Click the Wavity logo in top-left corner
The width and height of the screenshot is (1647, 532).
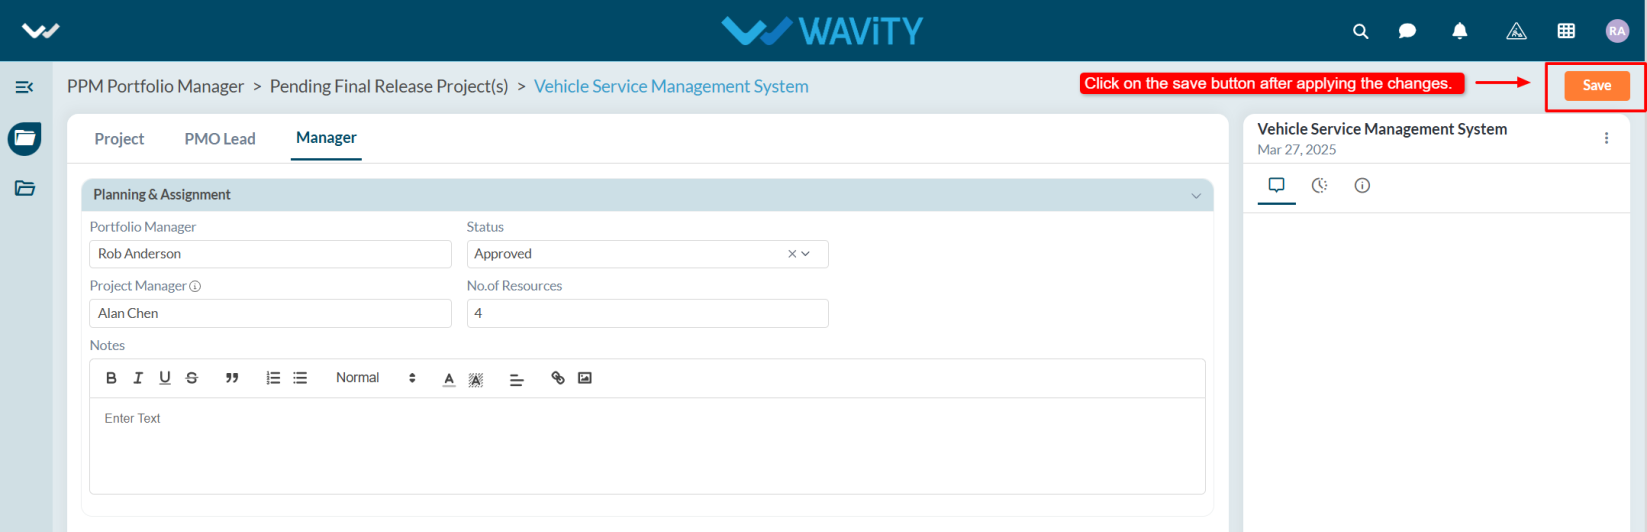pyautogui.click(x=41, y=31)
